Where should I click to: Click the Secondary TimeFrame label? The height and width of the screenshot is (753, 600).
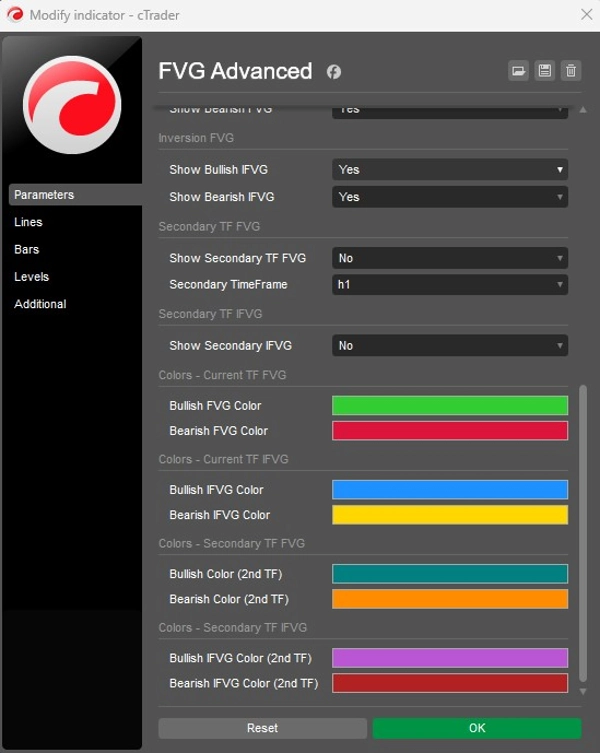pos(228,284)
